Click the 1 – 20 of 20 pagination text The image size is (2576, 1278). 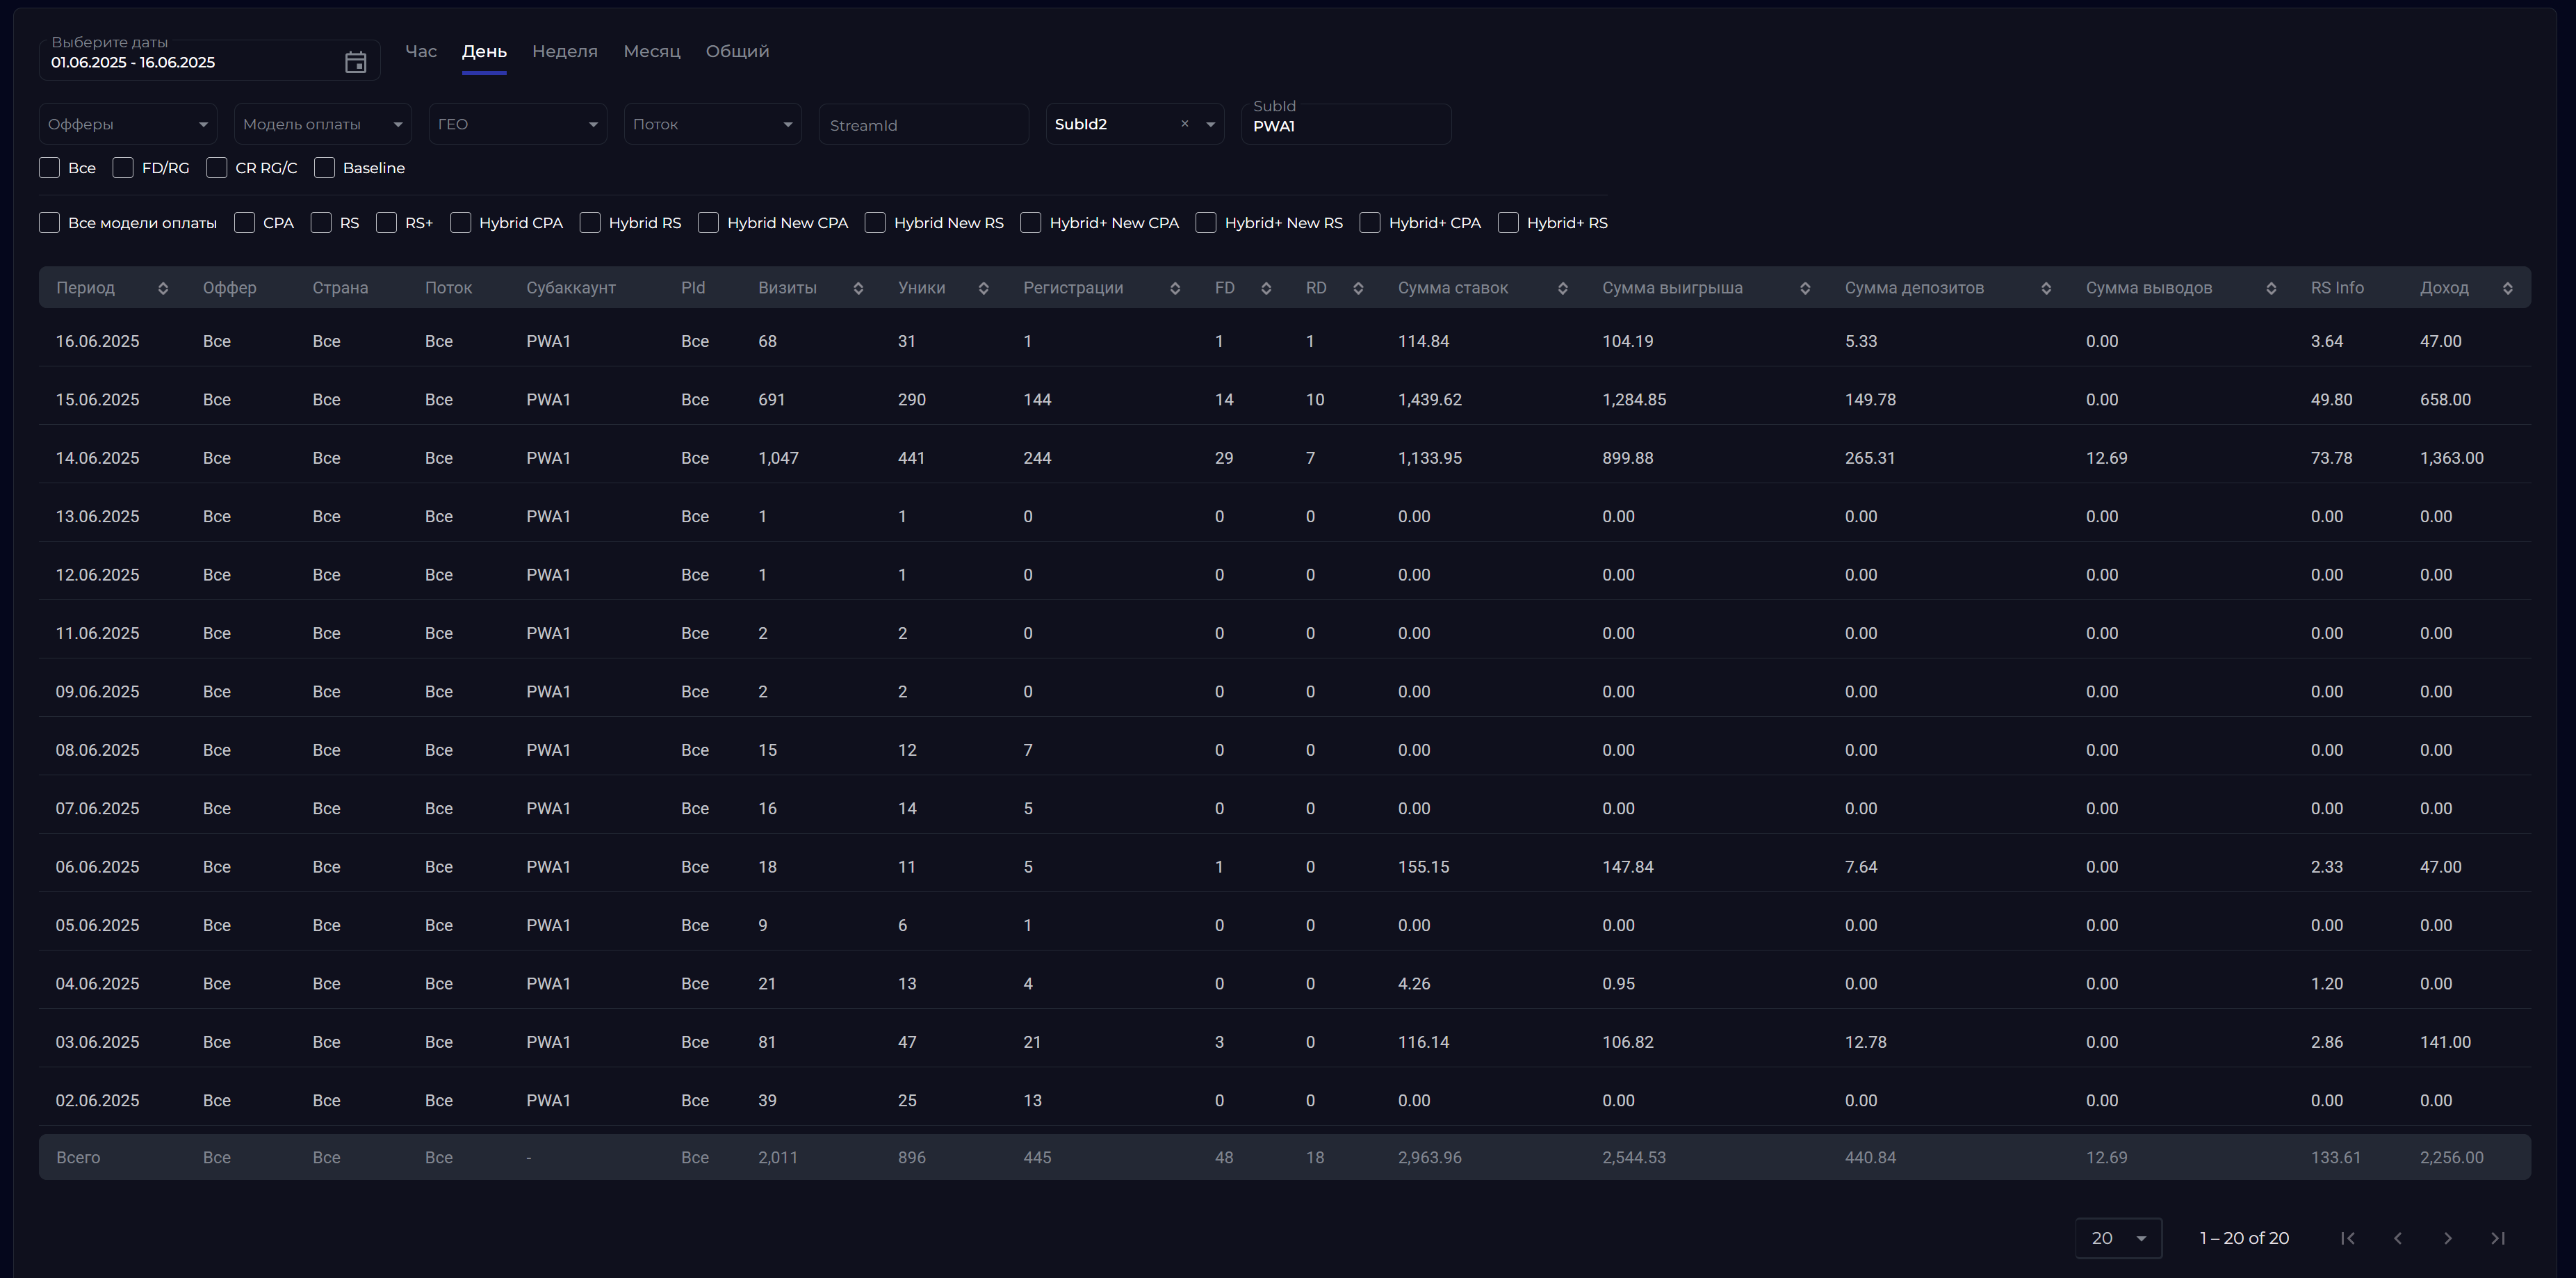tap(2244, 1238)
